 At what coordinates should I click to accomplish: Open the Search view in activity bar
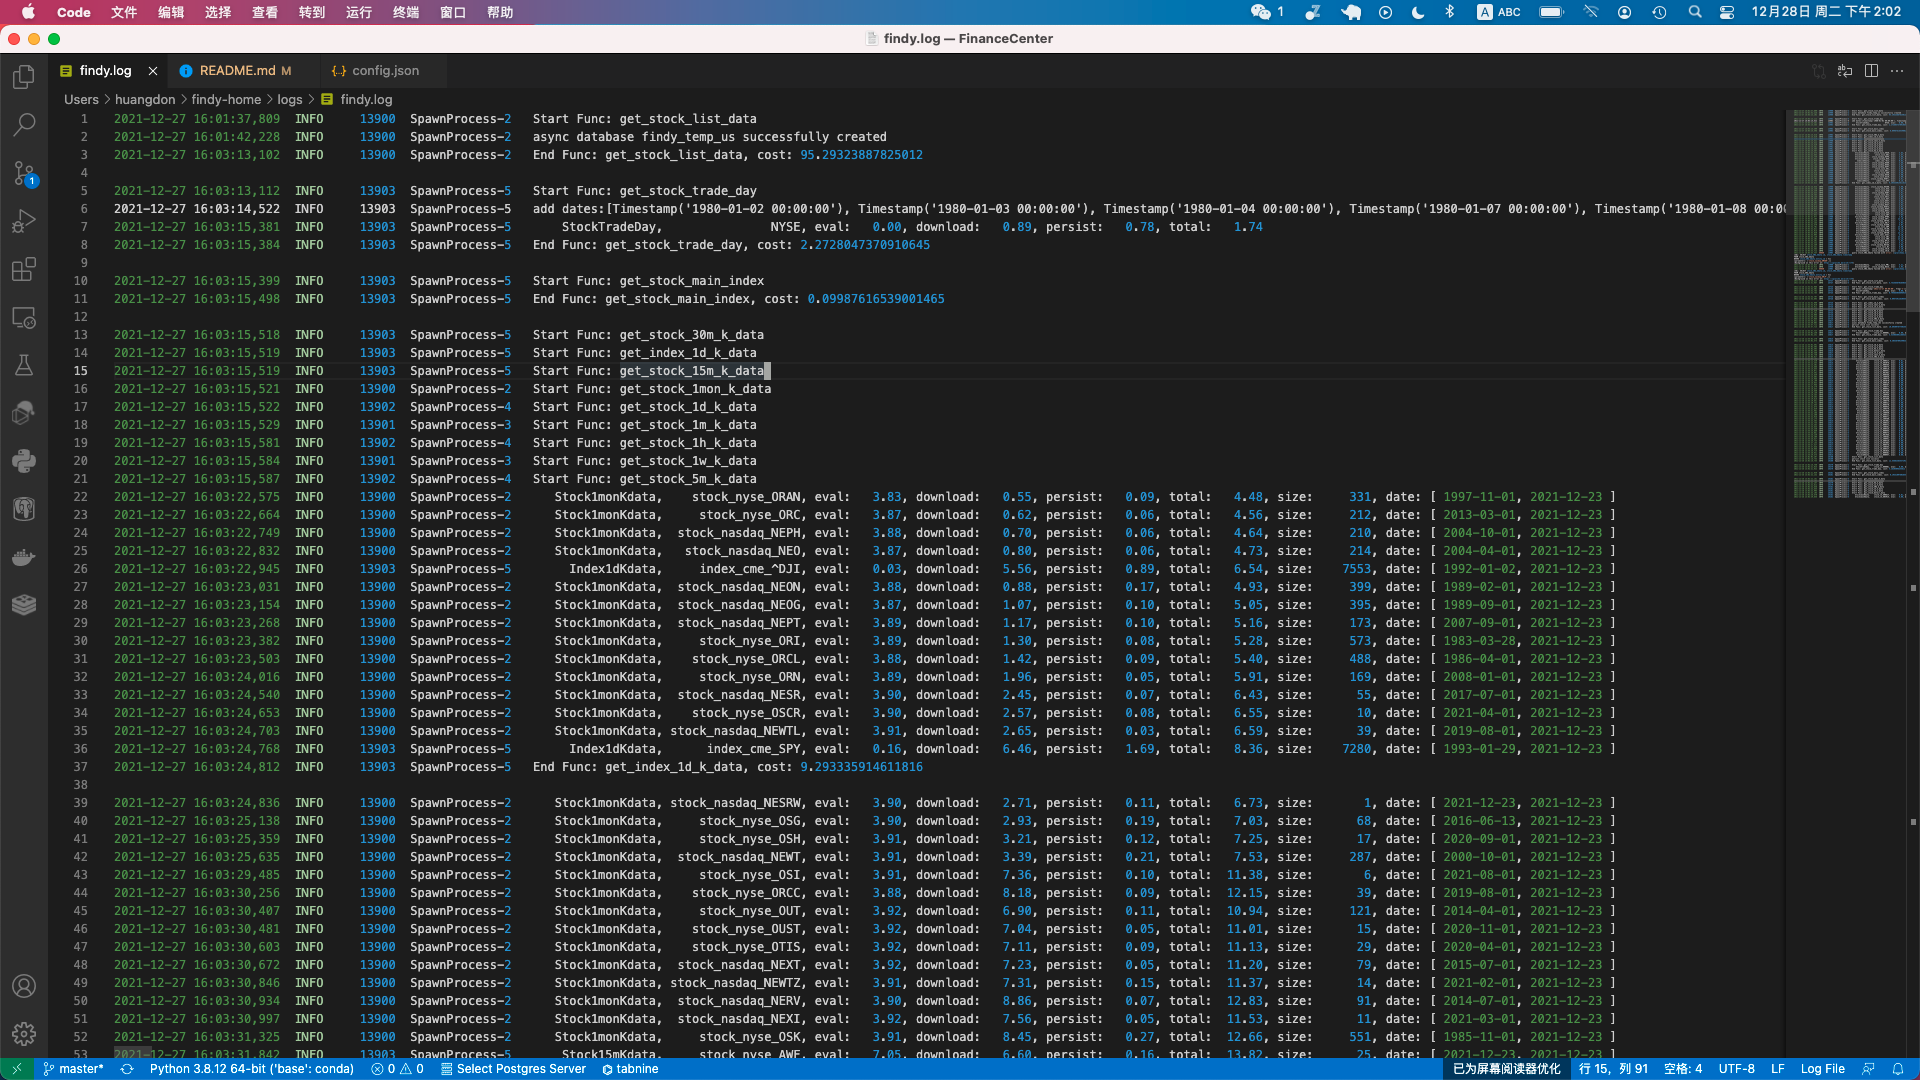24,125
